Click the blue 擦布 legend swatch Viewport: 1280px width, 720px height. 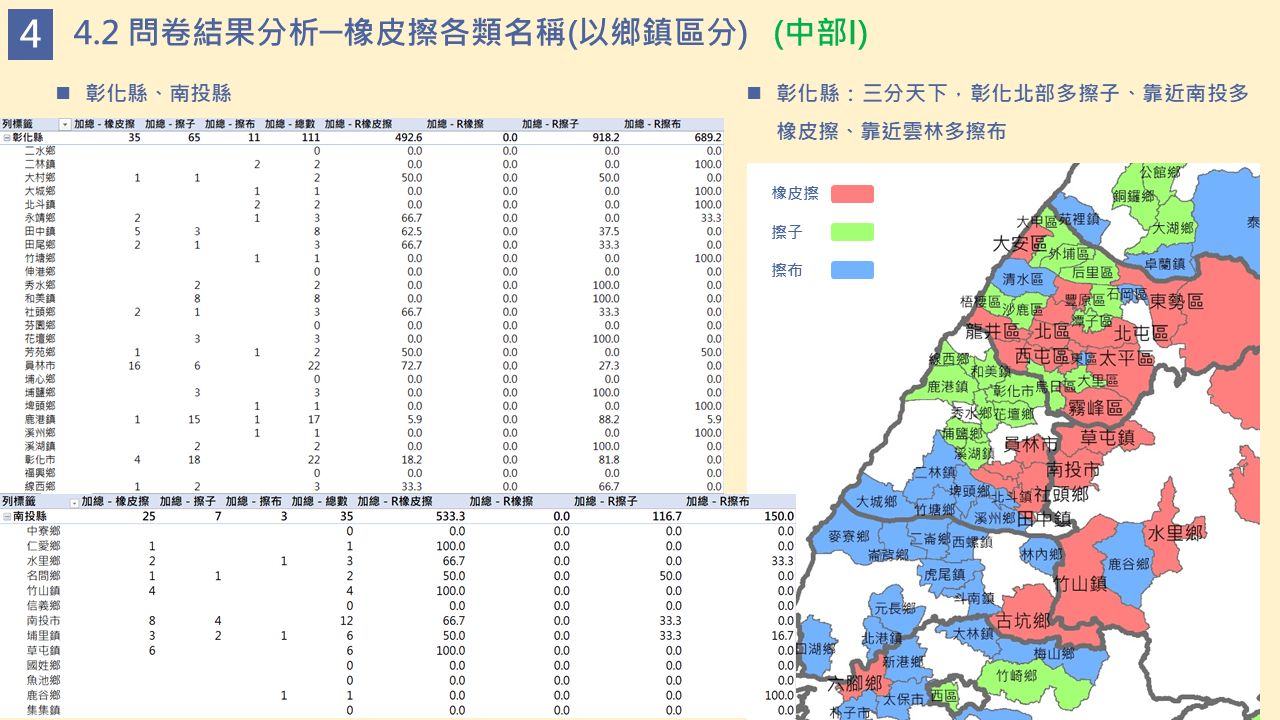[x=852, y=270]
